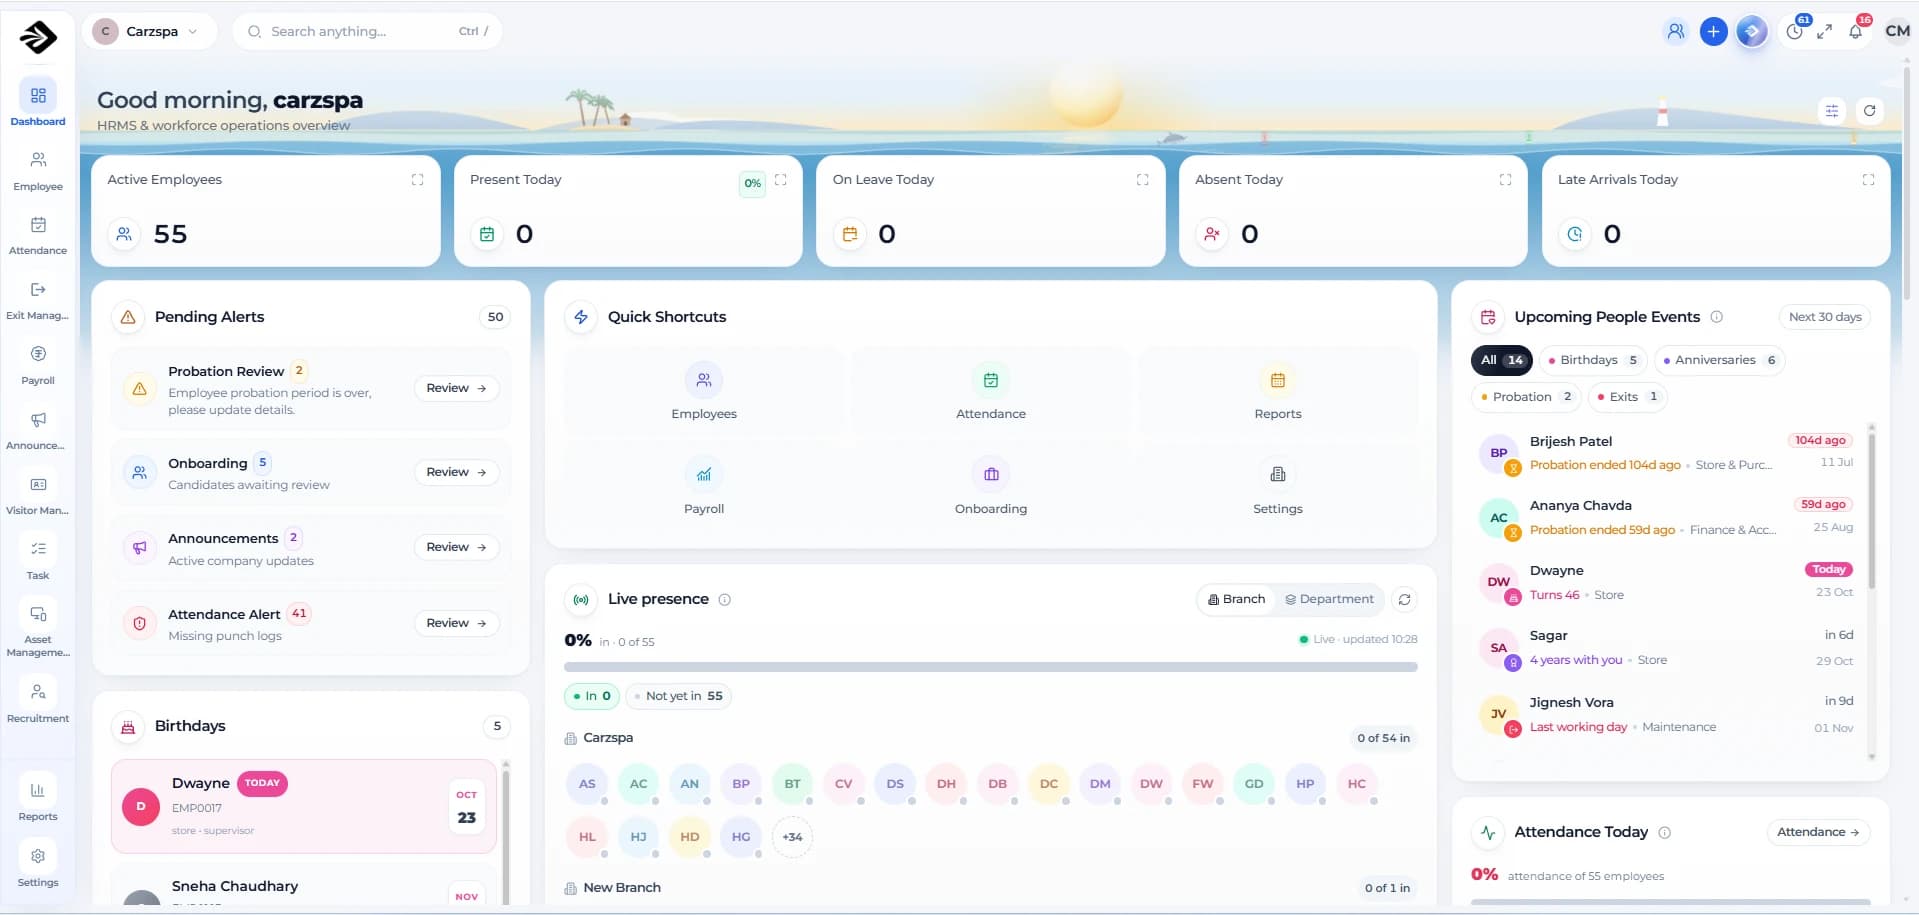This screenshot has width=1919, height=915.
Task: Click the blue plus add icon
Action: [1713, 32]
